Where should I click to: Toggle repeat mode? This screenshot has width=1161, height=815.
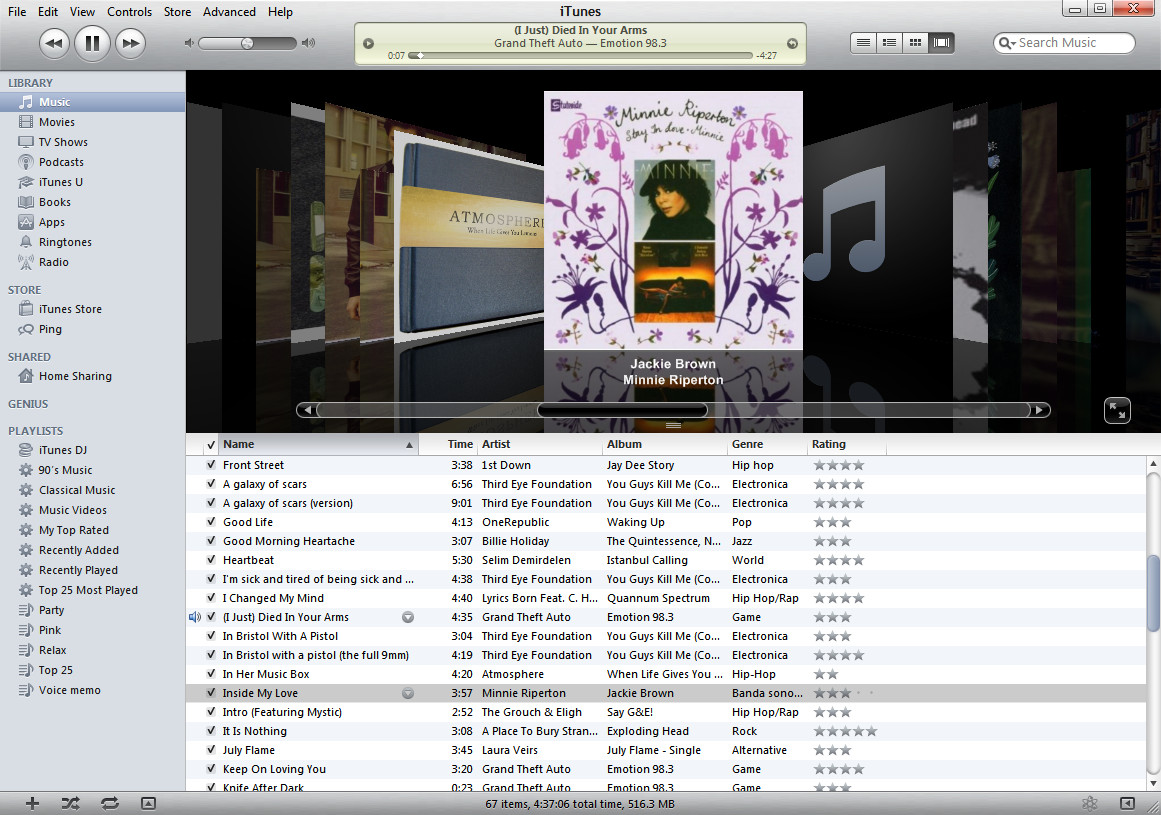(x=110, y=802)
